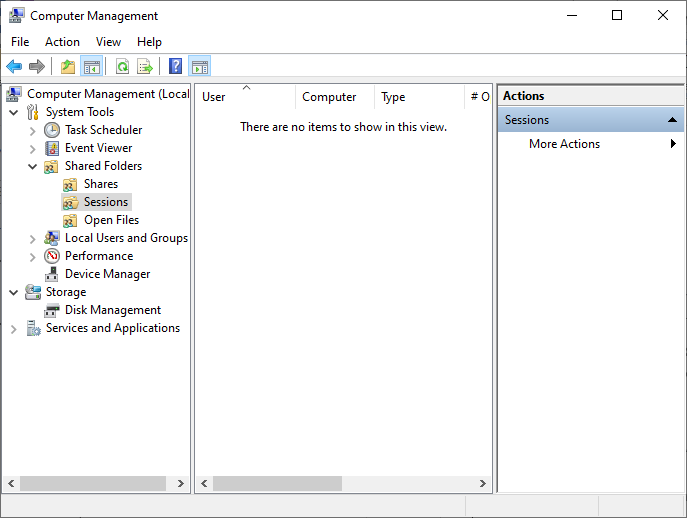Screen dimensions: 687x518
Task: Click the Export List toolbar icon
Action: (x=145, y=67)
